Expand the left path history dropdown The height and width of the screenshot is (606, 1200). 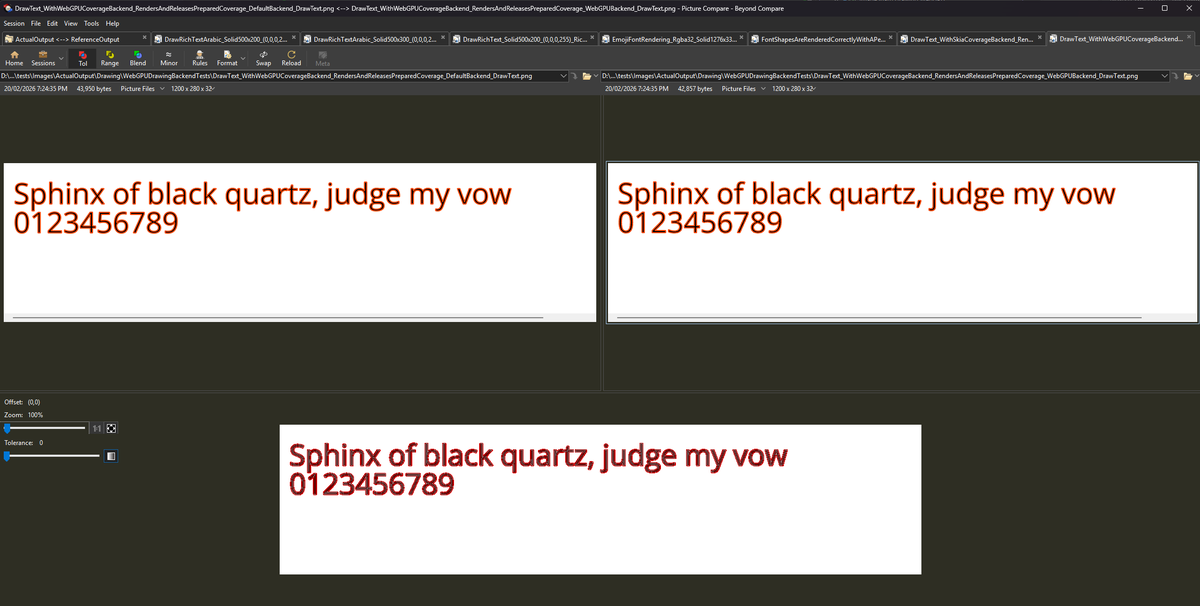point(564,76)
